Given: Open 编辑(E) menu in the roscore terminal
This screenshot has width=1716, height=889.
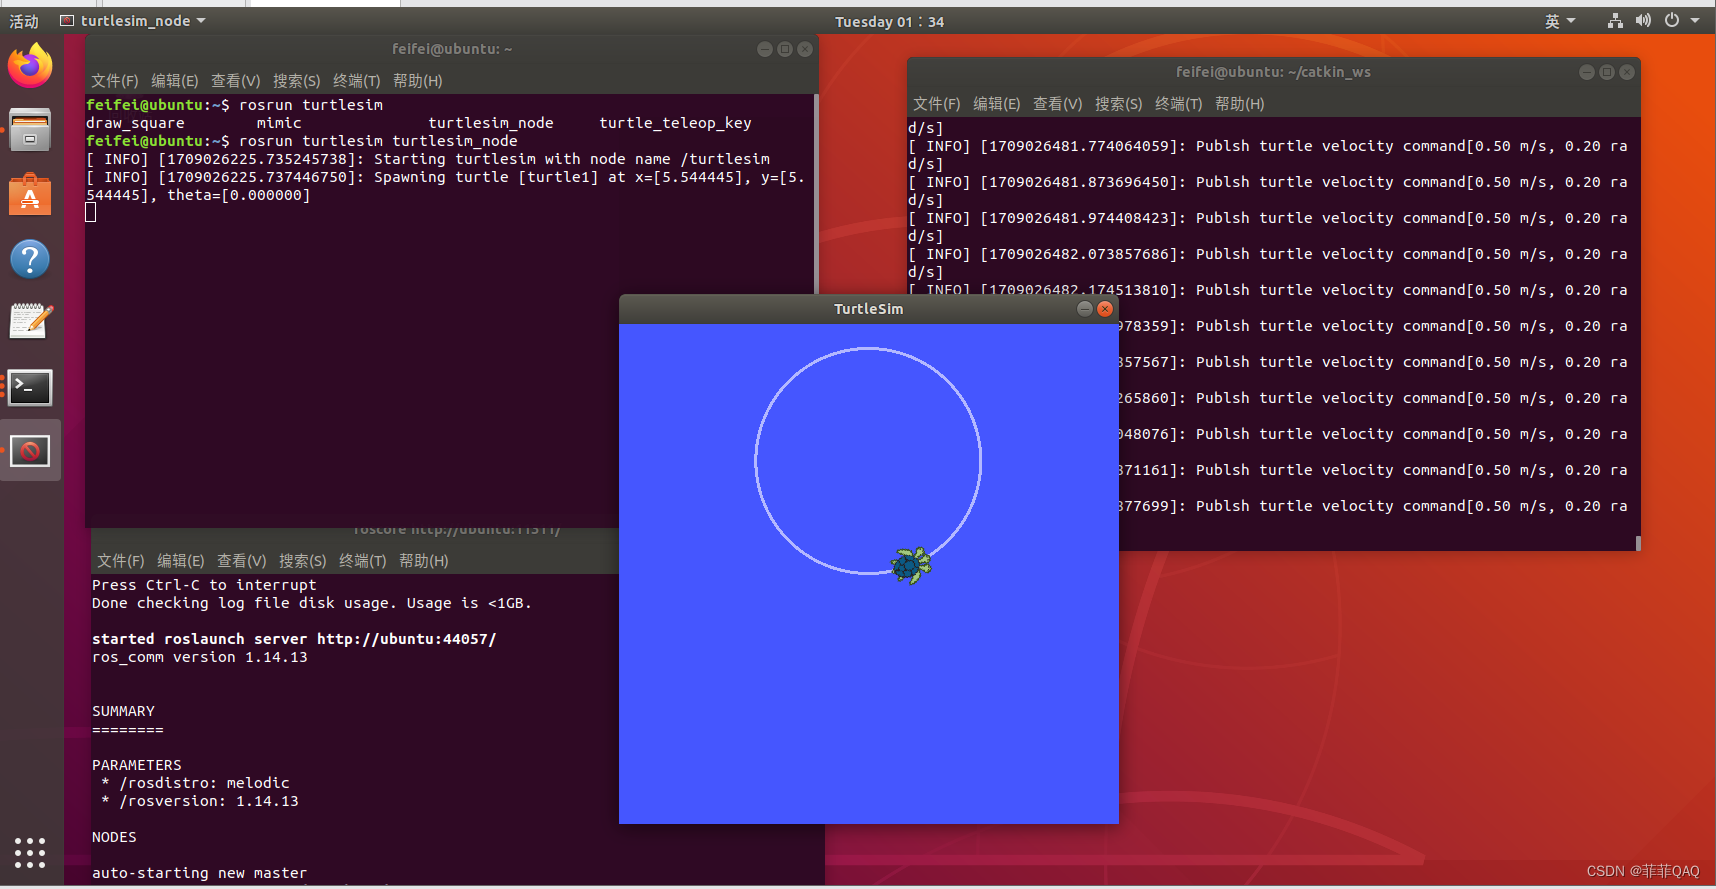Looking at the screenshot, I should pos(181,561).
